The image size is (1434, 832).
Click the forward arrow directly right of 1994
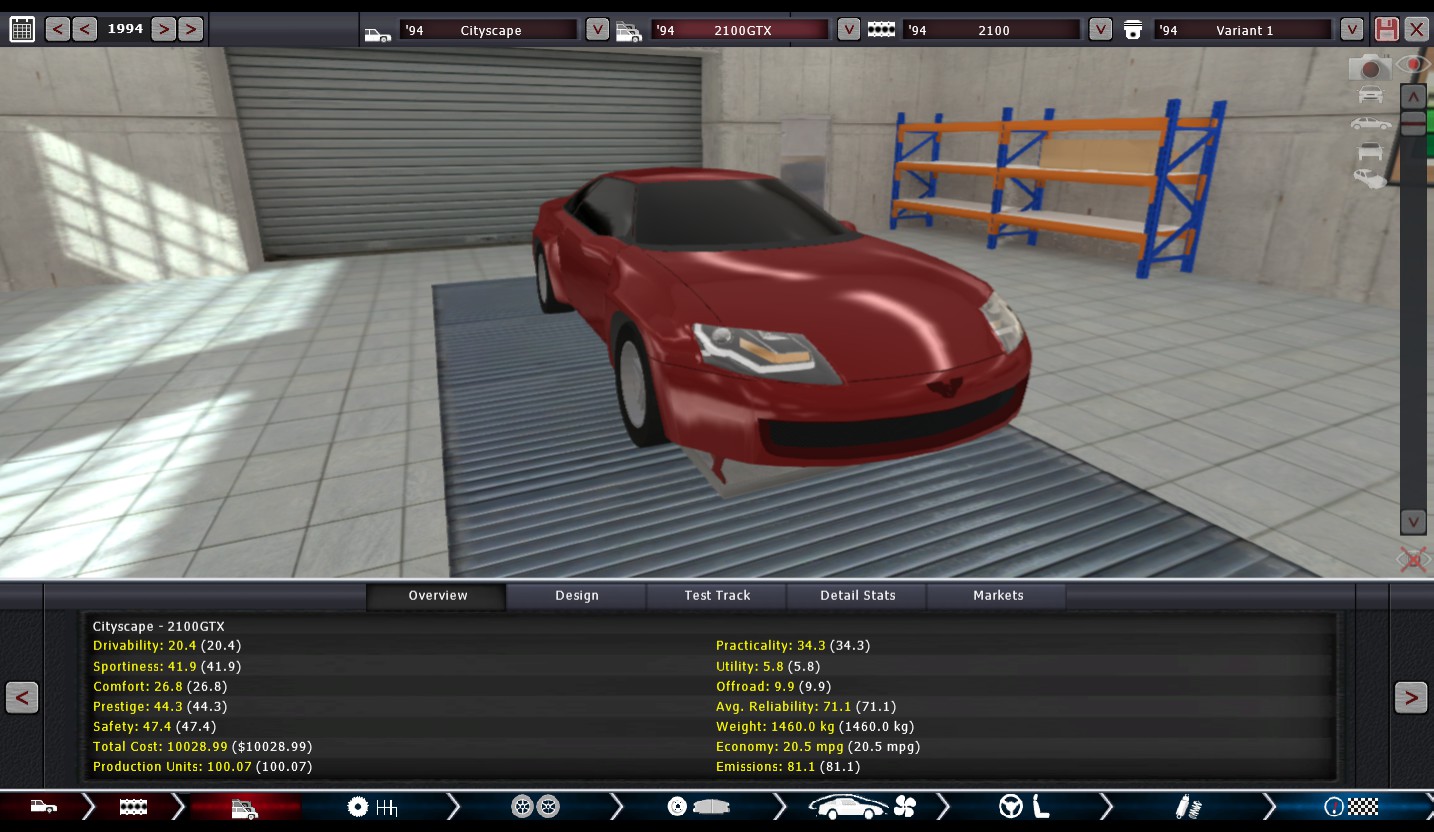(x=163, y=29)
